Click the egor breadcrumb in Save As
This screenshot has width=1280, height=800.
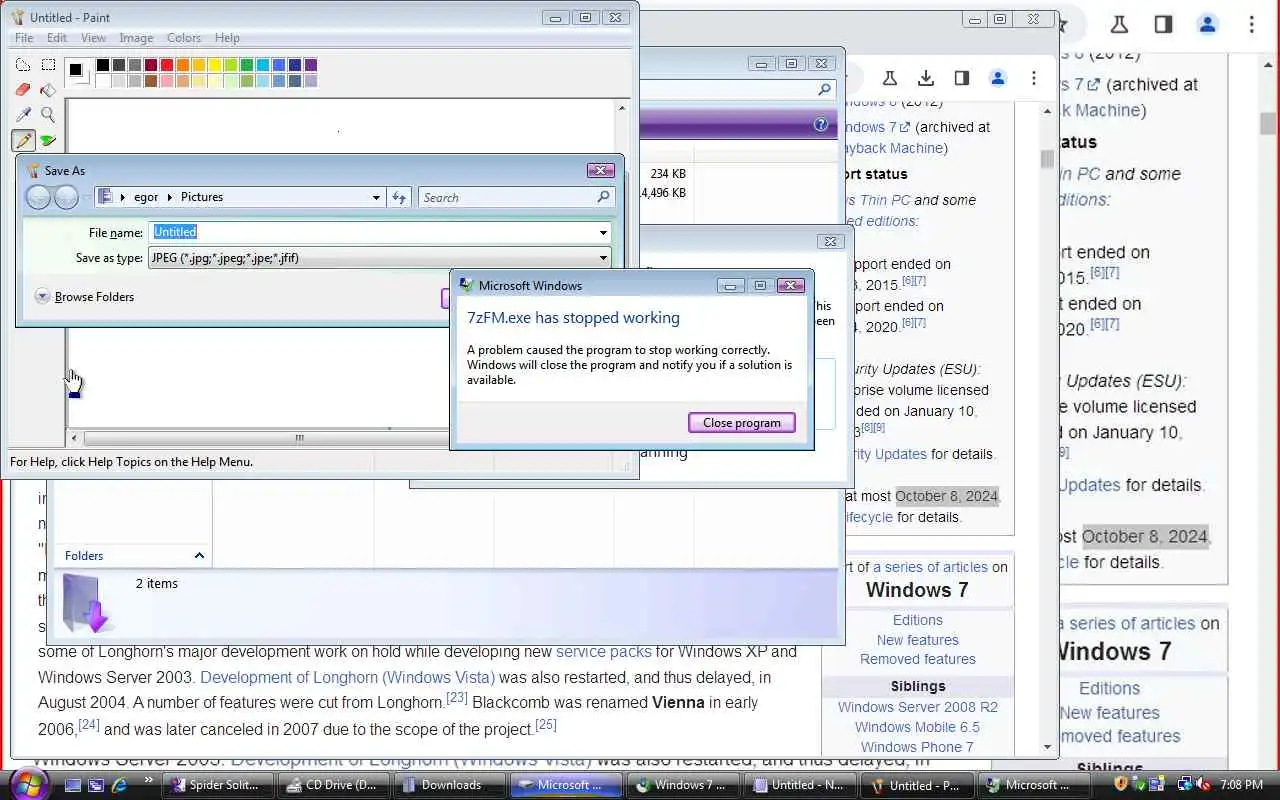click(x=146, y=197)
